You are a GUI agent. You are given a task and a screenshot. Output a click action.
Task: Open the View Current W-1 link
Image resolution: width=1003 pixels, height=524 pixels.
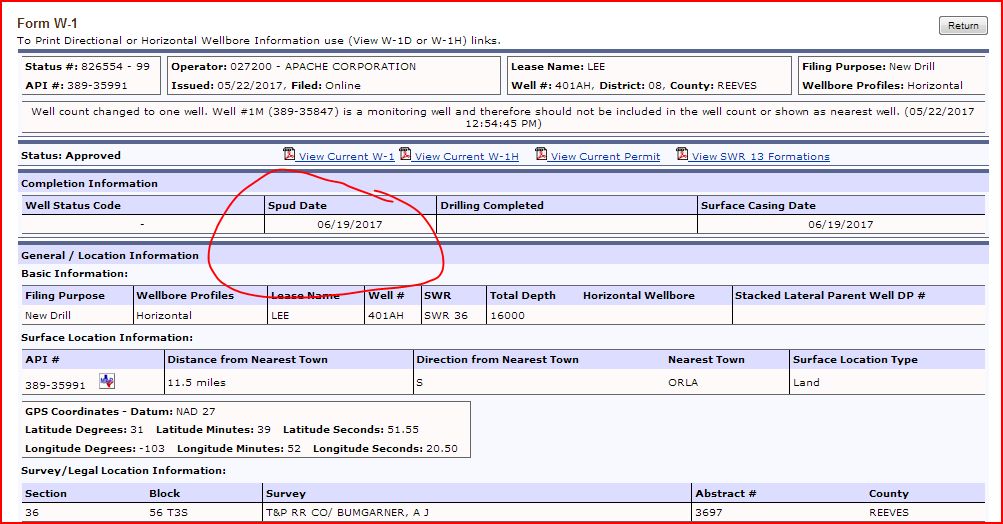[346, 156]
